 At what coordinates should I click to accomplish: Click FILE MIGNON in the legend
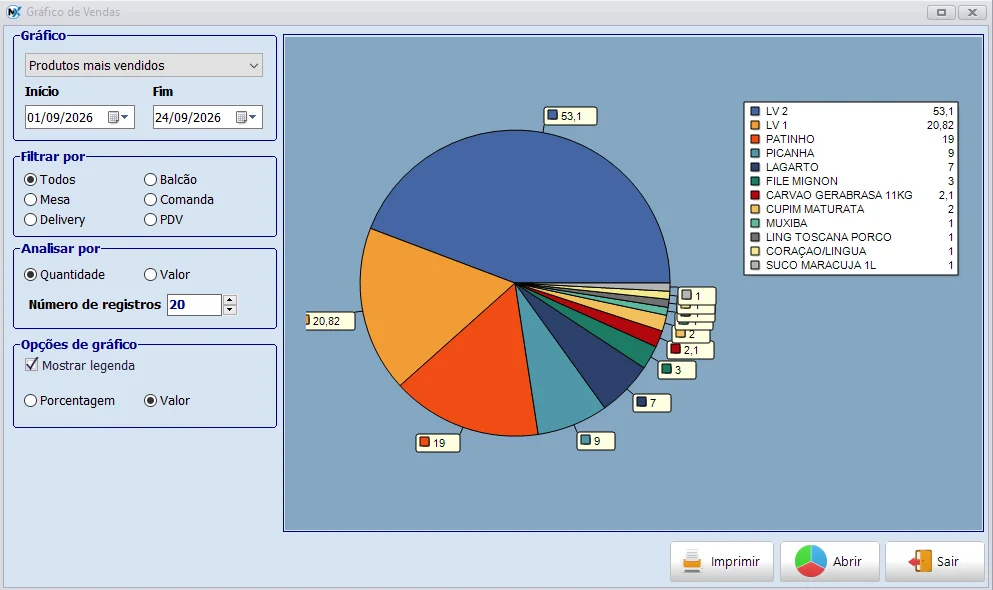[x=802, y=181]
